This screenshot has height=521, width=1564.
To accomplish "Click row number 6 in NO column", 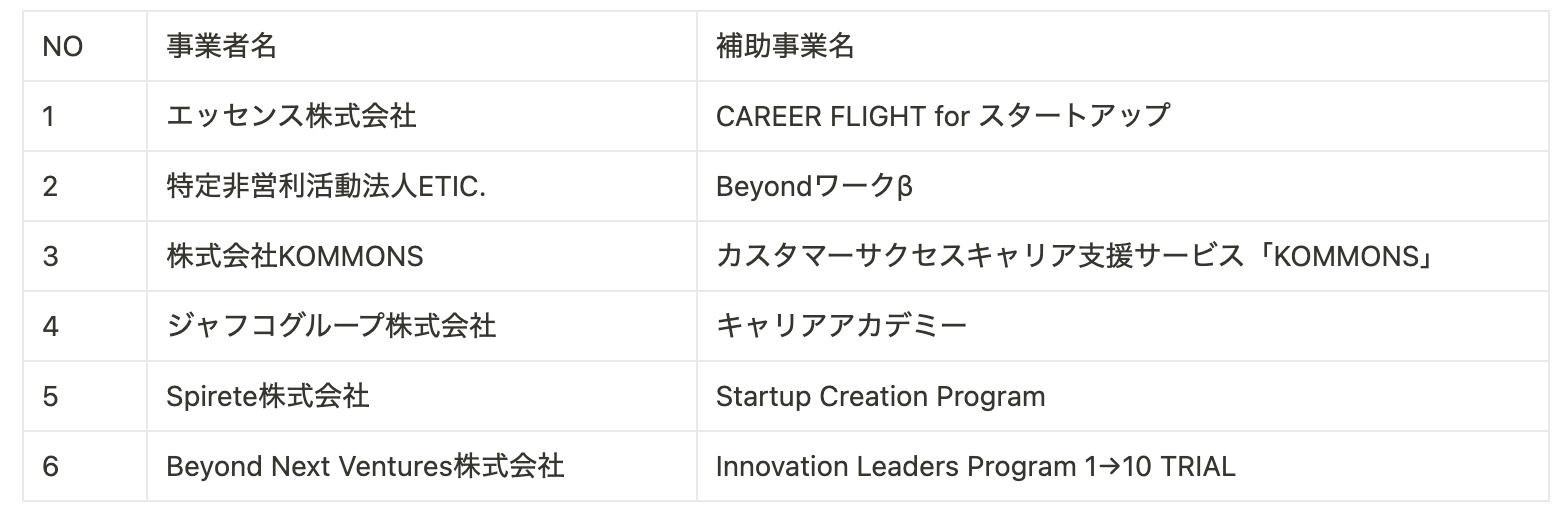I will point(50,466).
